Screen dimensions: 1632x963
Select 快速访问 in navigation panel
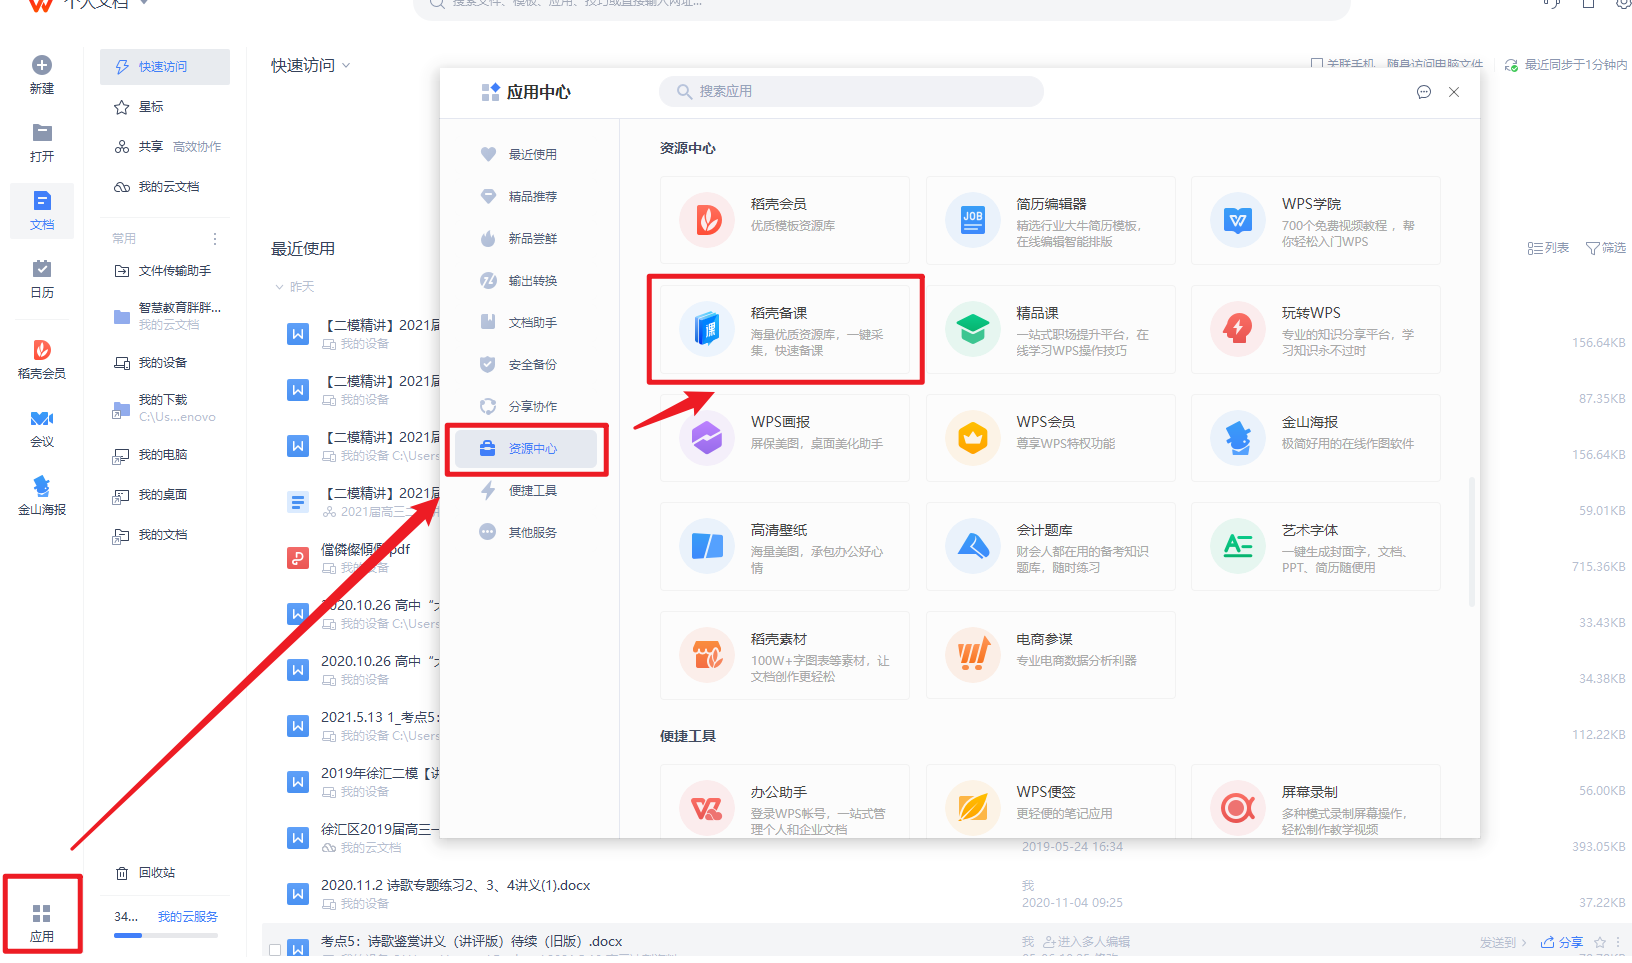coord(165,67)
